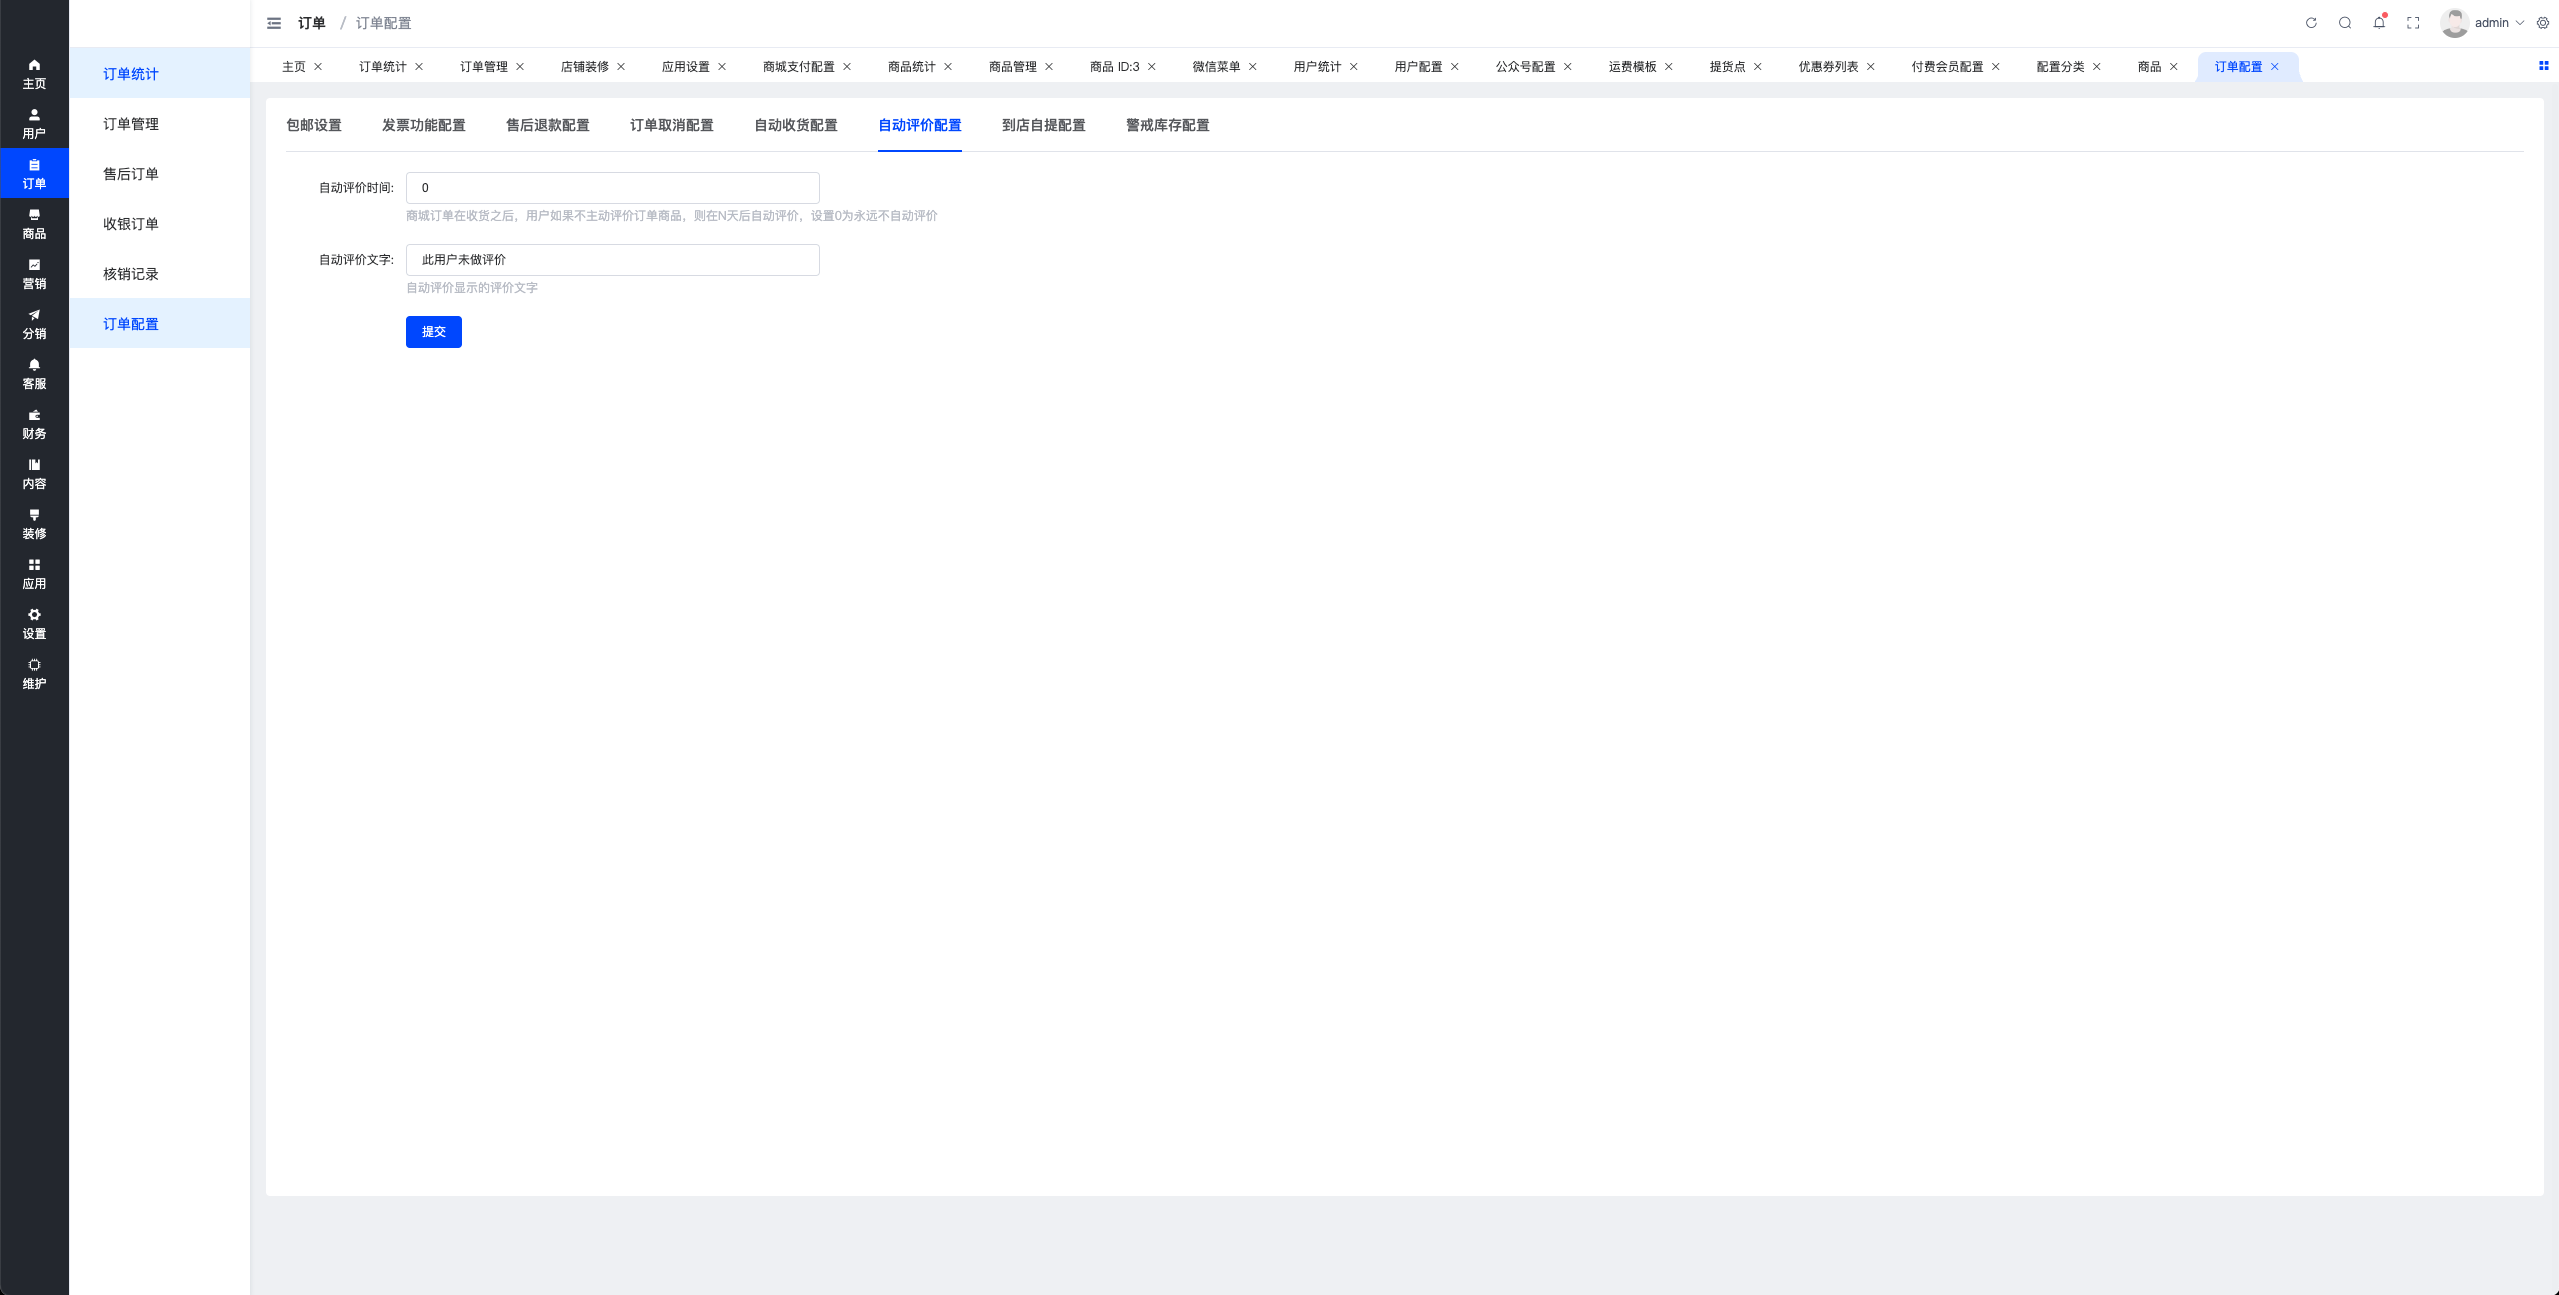Viewport: 2559px width, 1295px height.
Task: Open the 客服 sidebar section
Action: coord(34,374)
